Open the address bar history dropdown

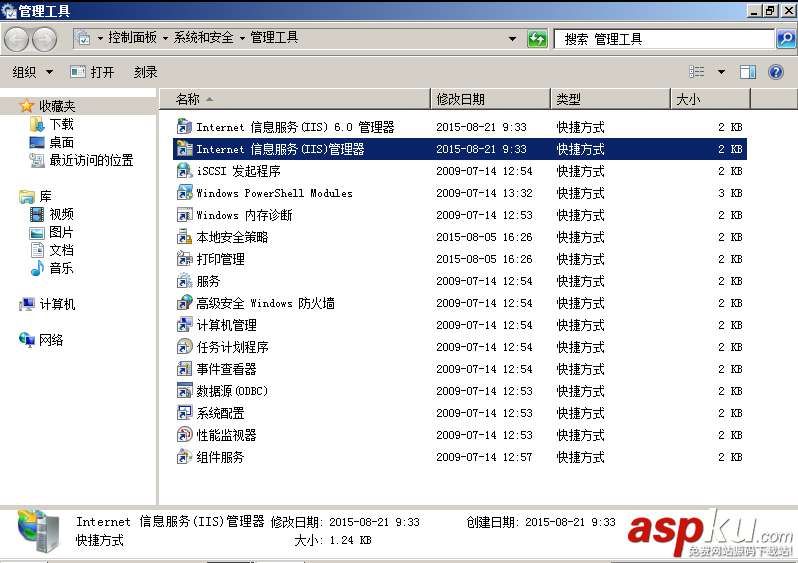click(x=512, y=39)
